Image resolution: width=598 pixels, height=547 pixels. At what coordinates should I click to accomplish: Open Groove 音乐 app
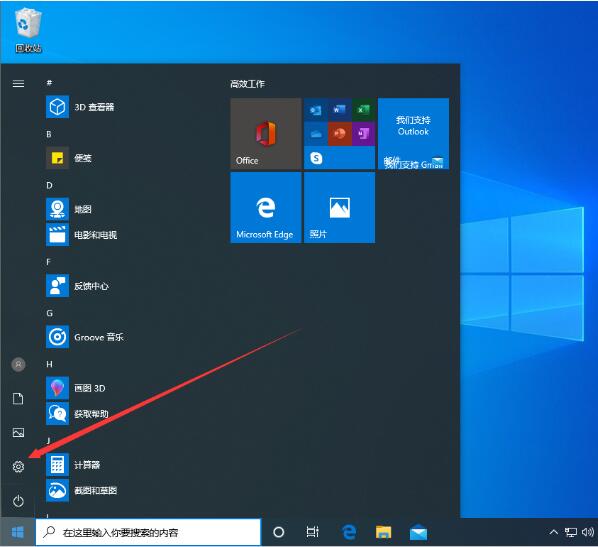(x=85, y=337)
